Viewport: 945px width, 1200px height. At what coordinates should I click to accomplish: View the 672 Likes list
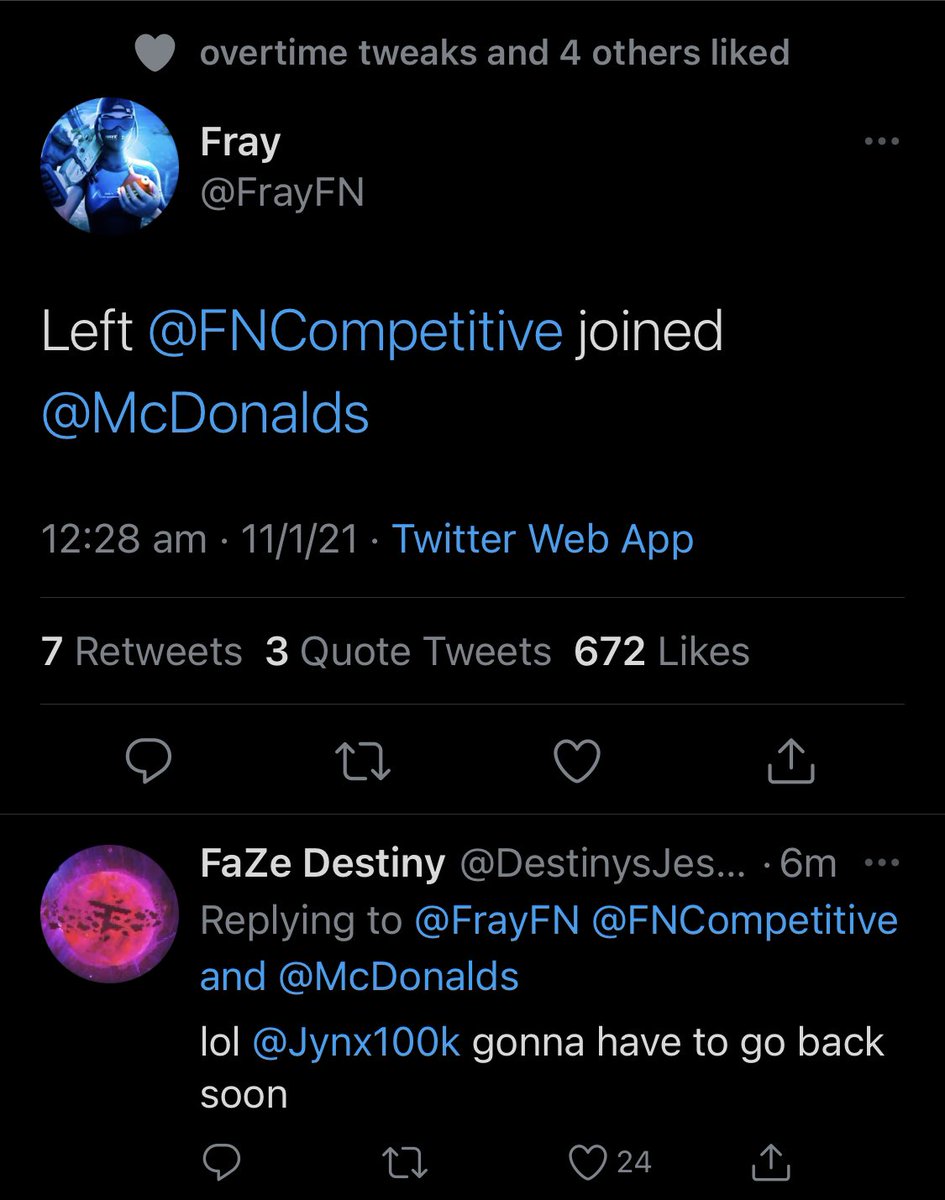[x=661, y=651]
